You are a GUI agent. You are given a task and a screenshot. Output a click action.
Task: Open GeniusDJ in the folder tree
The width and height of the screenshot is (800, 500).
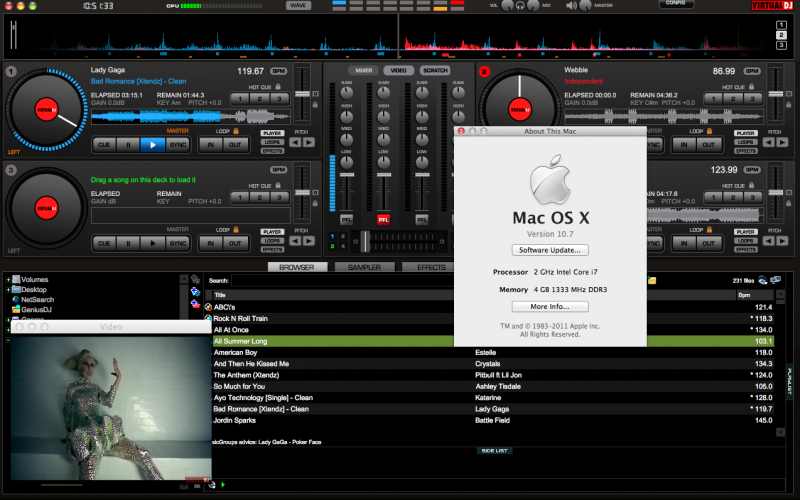pos(36,309)
